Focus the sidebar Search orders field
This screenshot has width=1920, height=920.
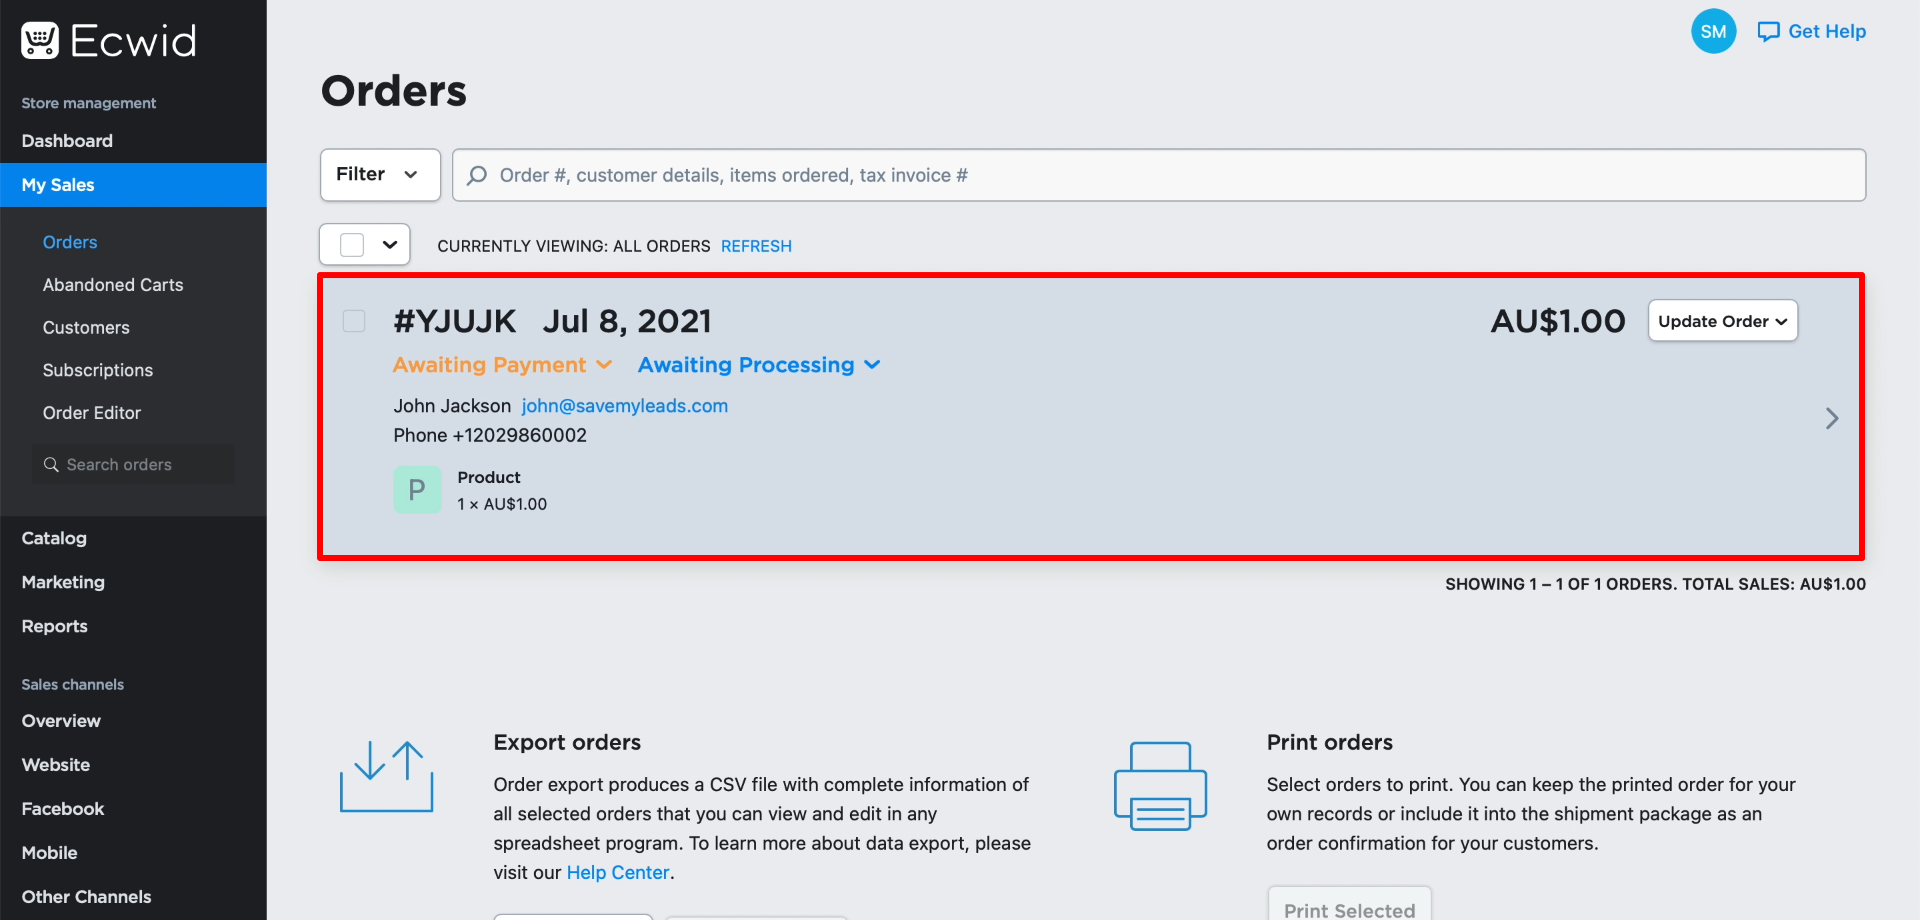(133, 464)
